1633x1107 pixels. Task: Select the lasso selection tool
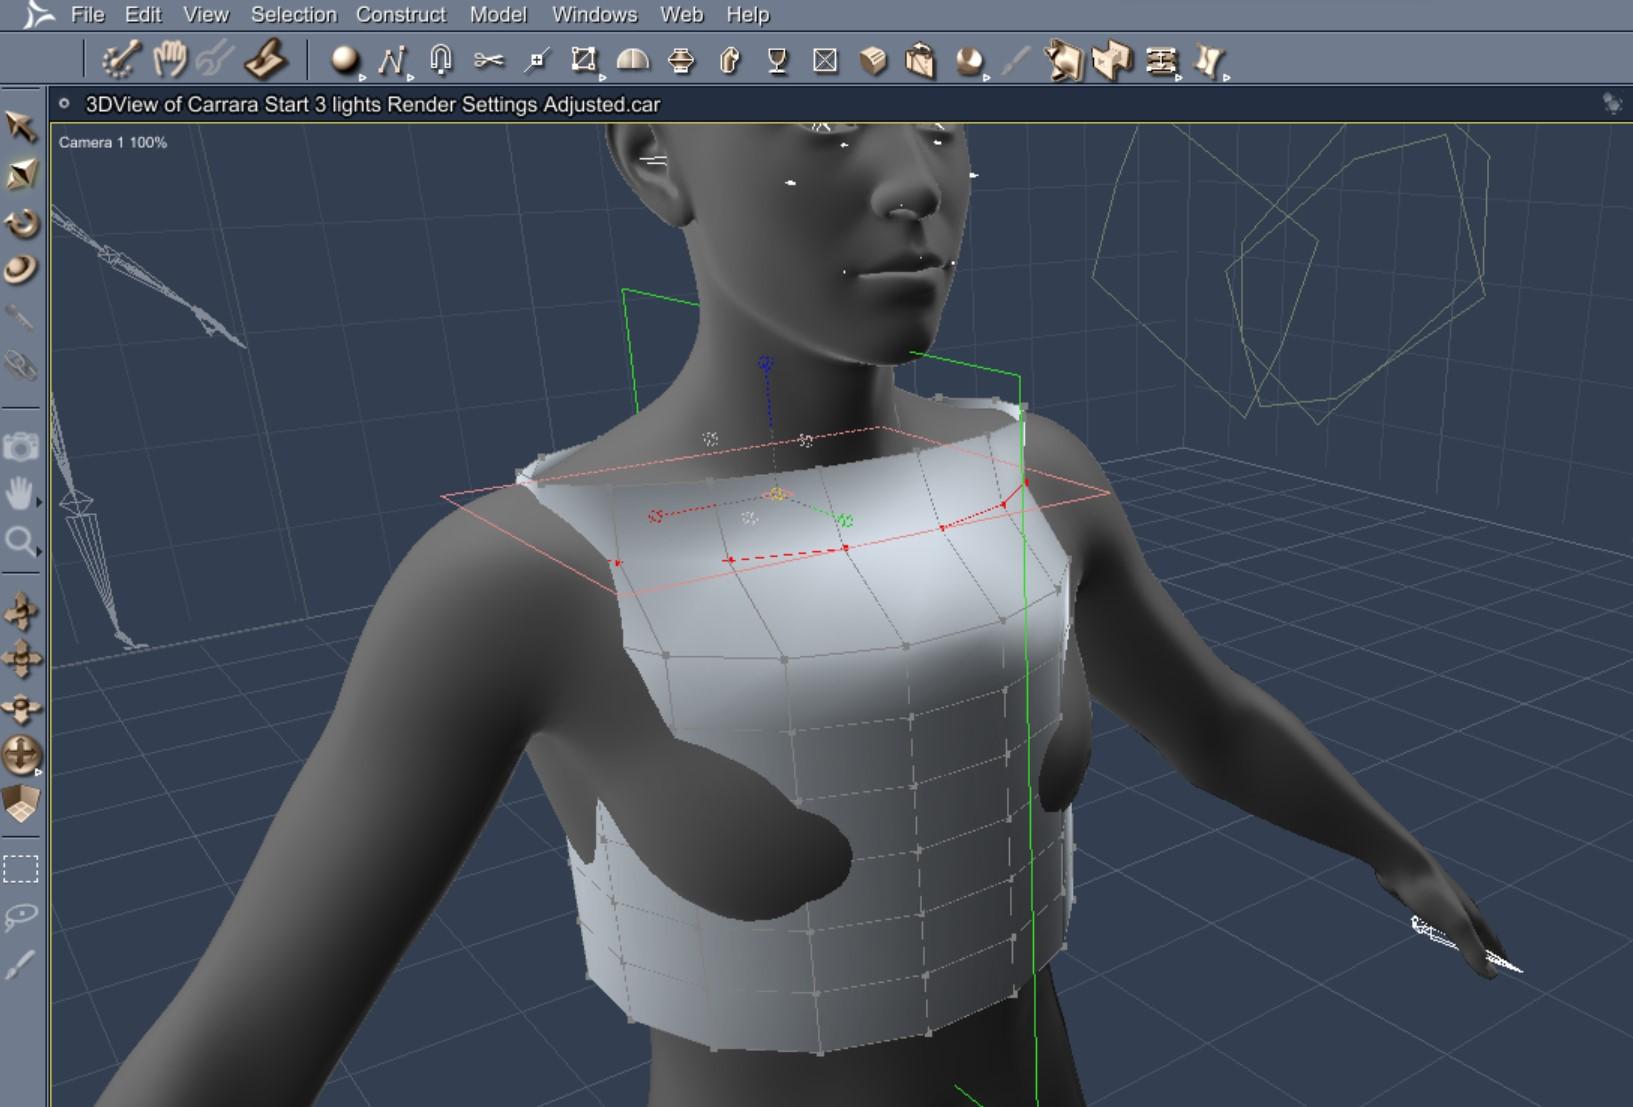coord(21,916)
